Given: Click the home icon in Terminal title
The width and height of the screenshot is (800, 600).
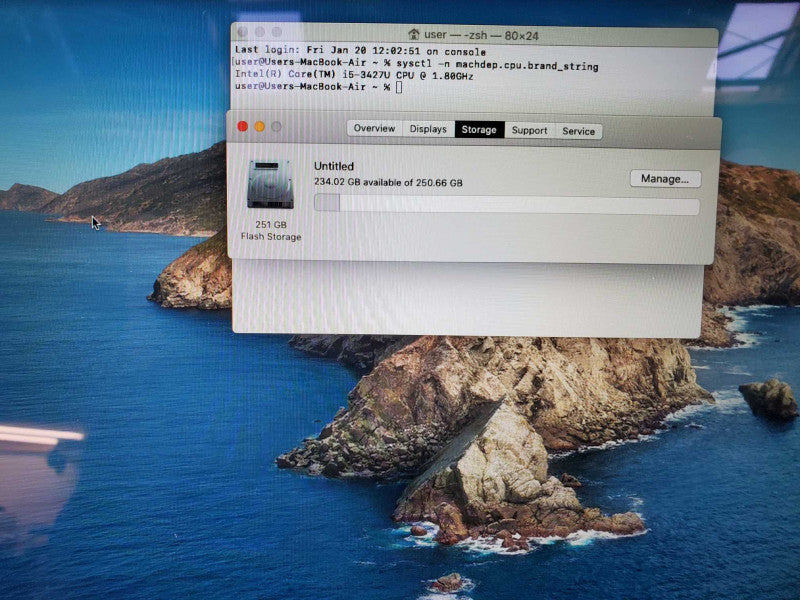Looking at the screenshot, I should coord(414,34).
